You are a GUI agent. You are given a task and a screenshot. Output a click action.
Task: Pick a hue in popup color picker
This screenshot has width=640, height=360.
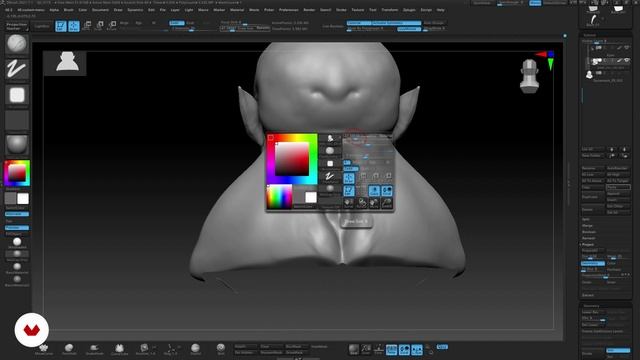[291, 158]
